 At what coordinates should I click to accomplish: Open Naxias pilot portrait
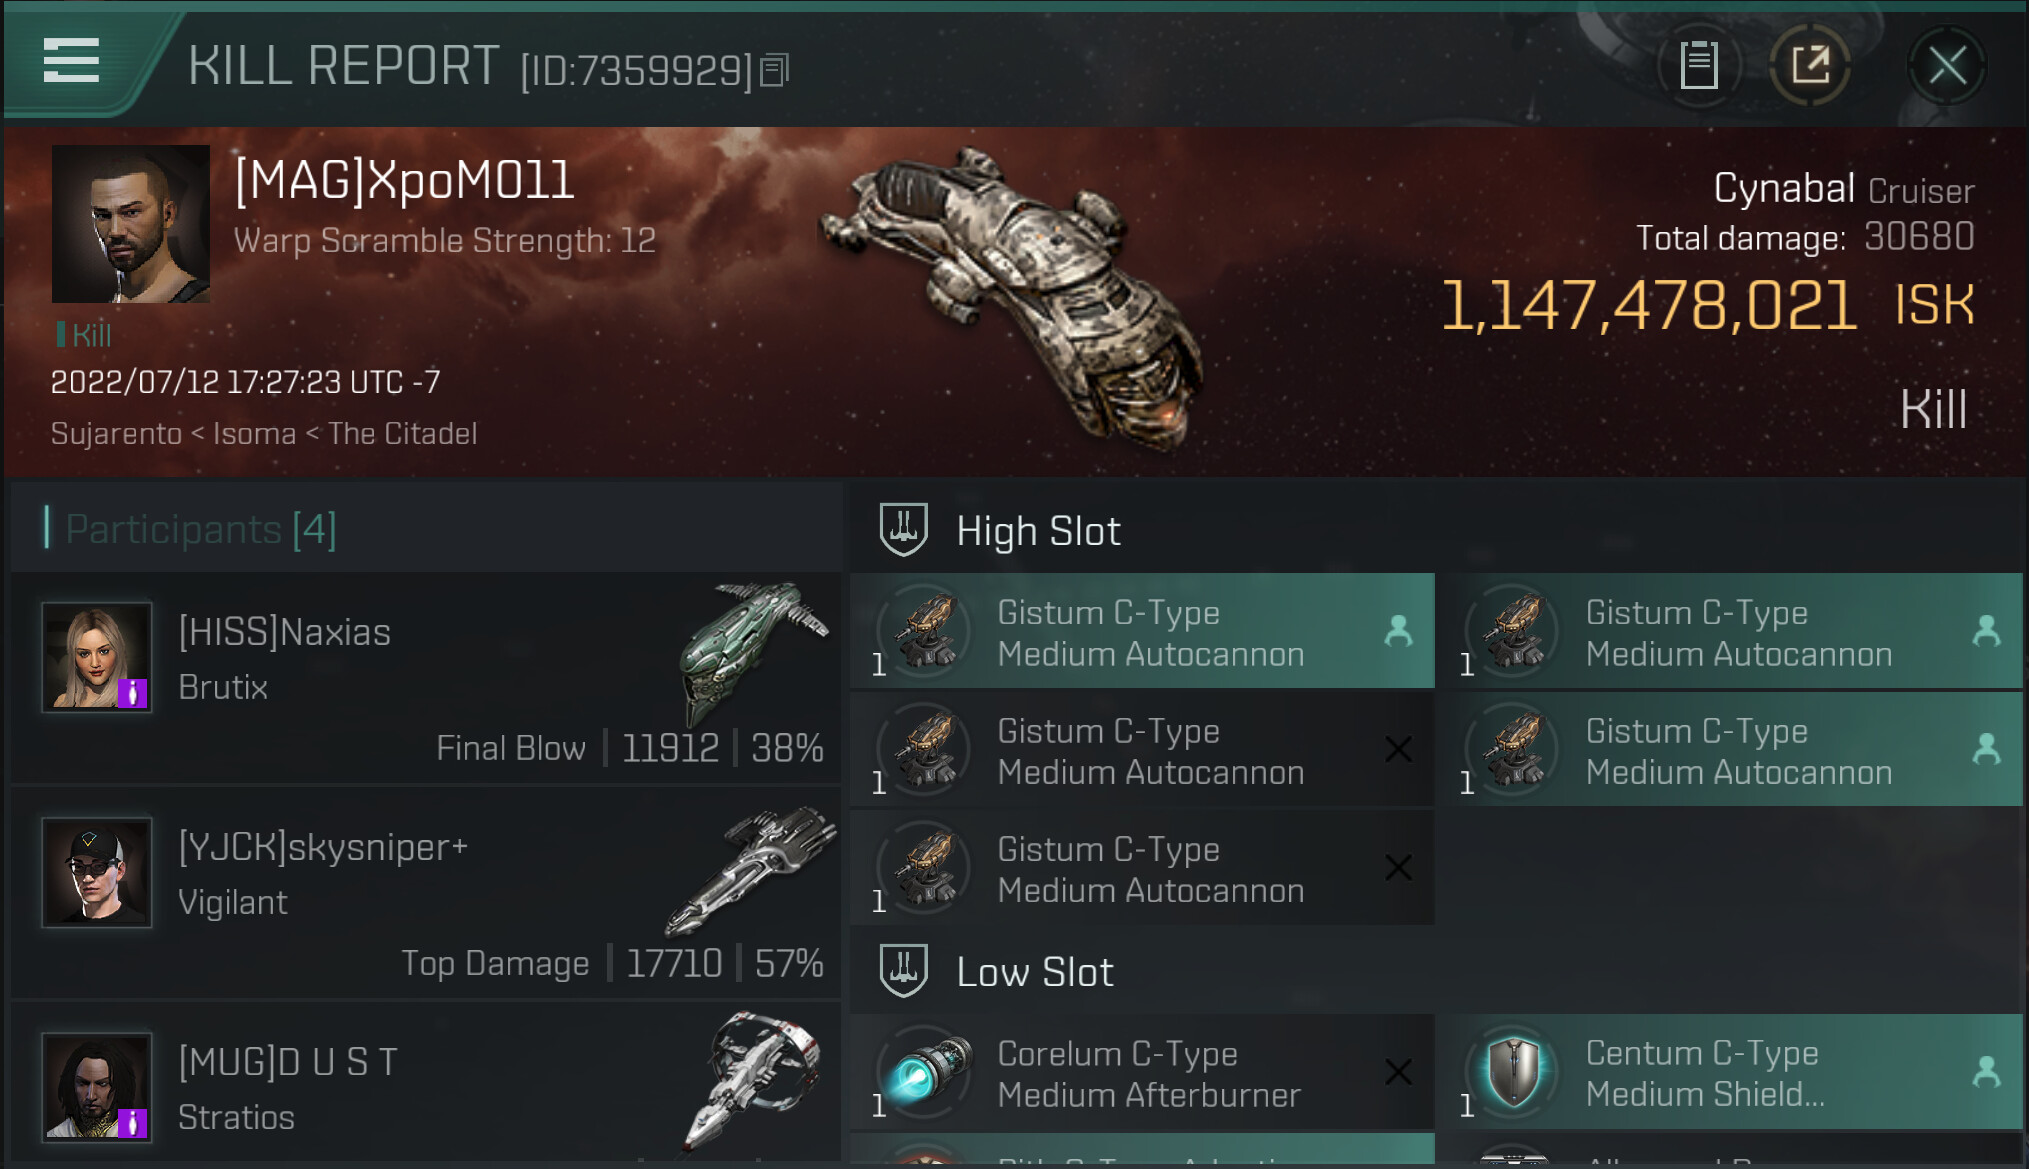pos(97,657)
